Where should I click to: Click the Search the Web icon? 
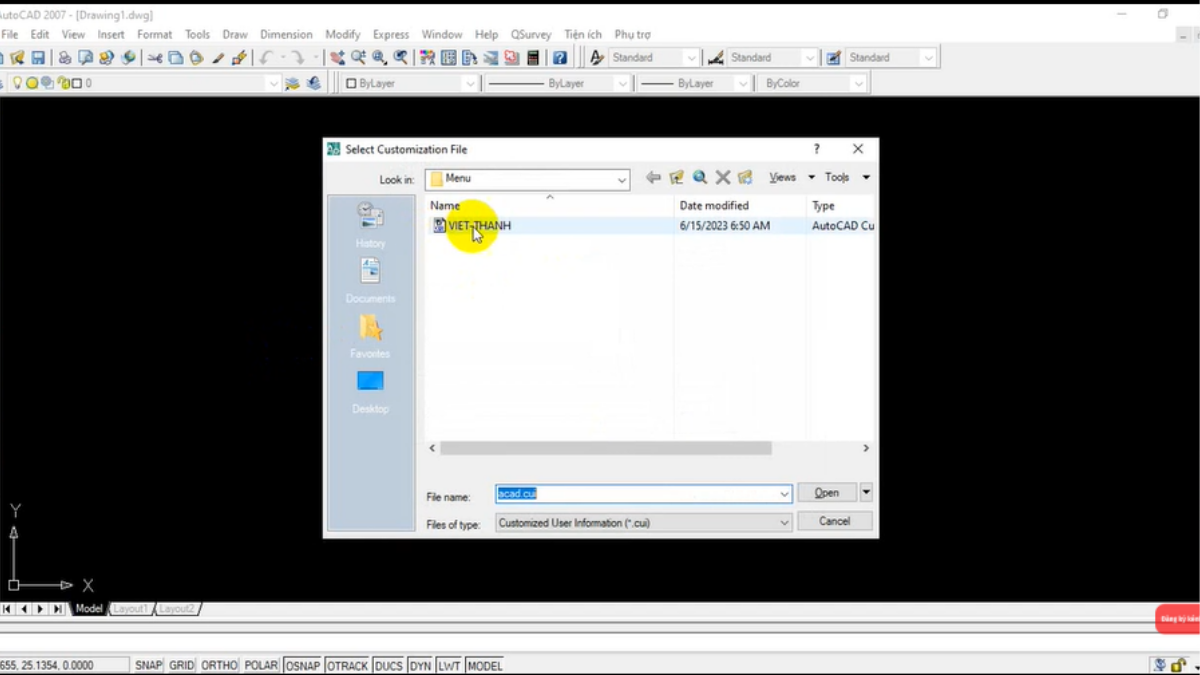(x=700, y=178)
